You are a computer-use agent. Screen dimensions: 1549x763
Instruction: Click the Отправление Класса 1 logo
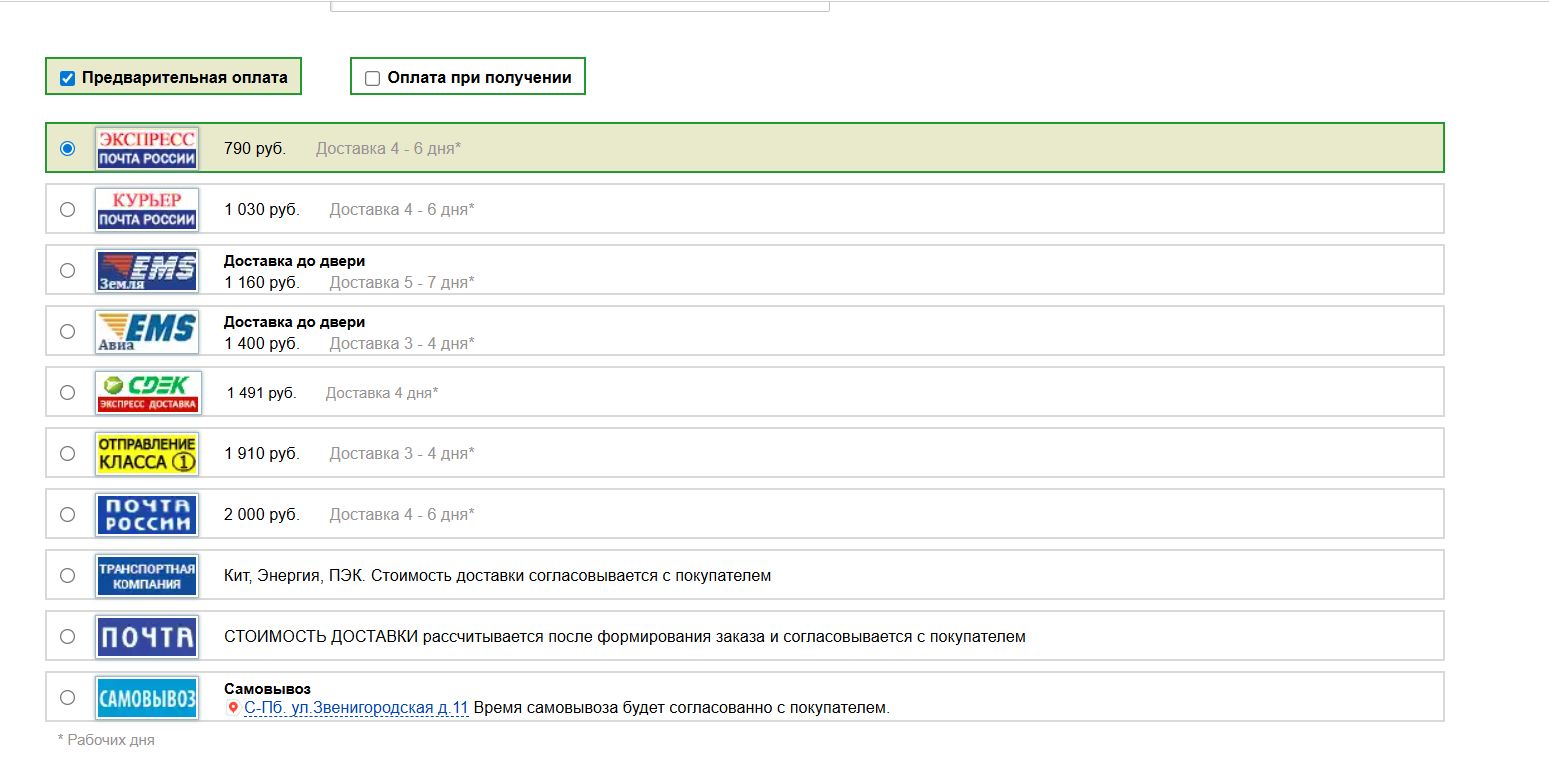pos(145,452)
